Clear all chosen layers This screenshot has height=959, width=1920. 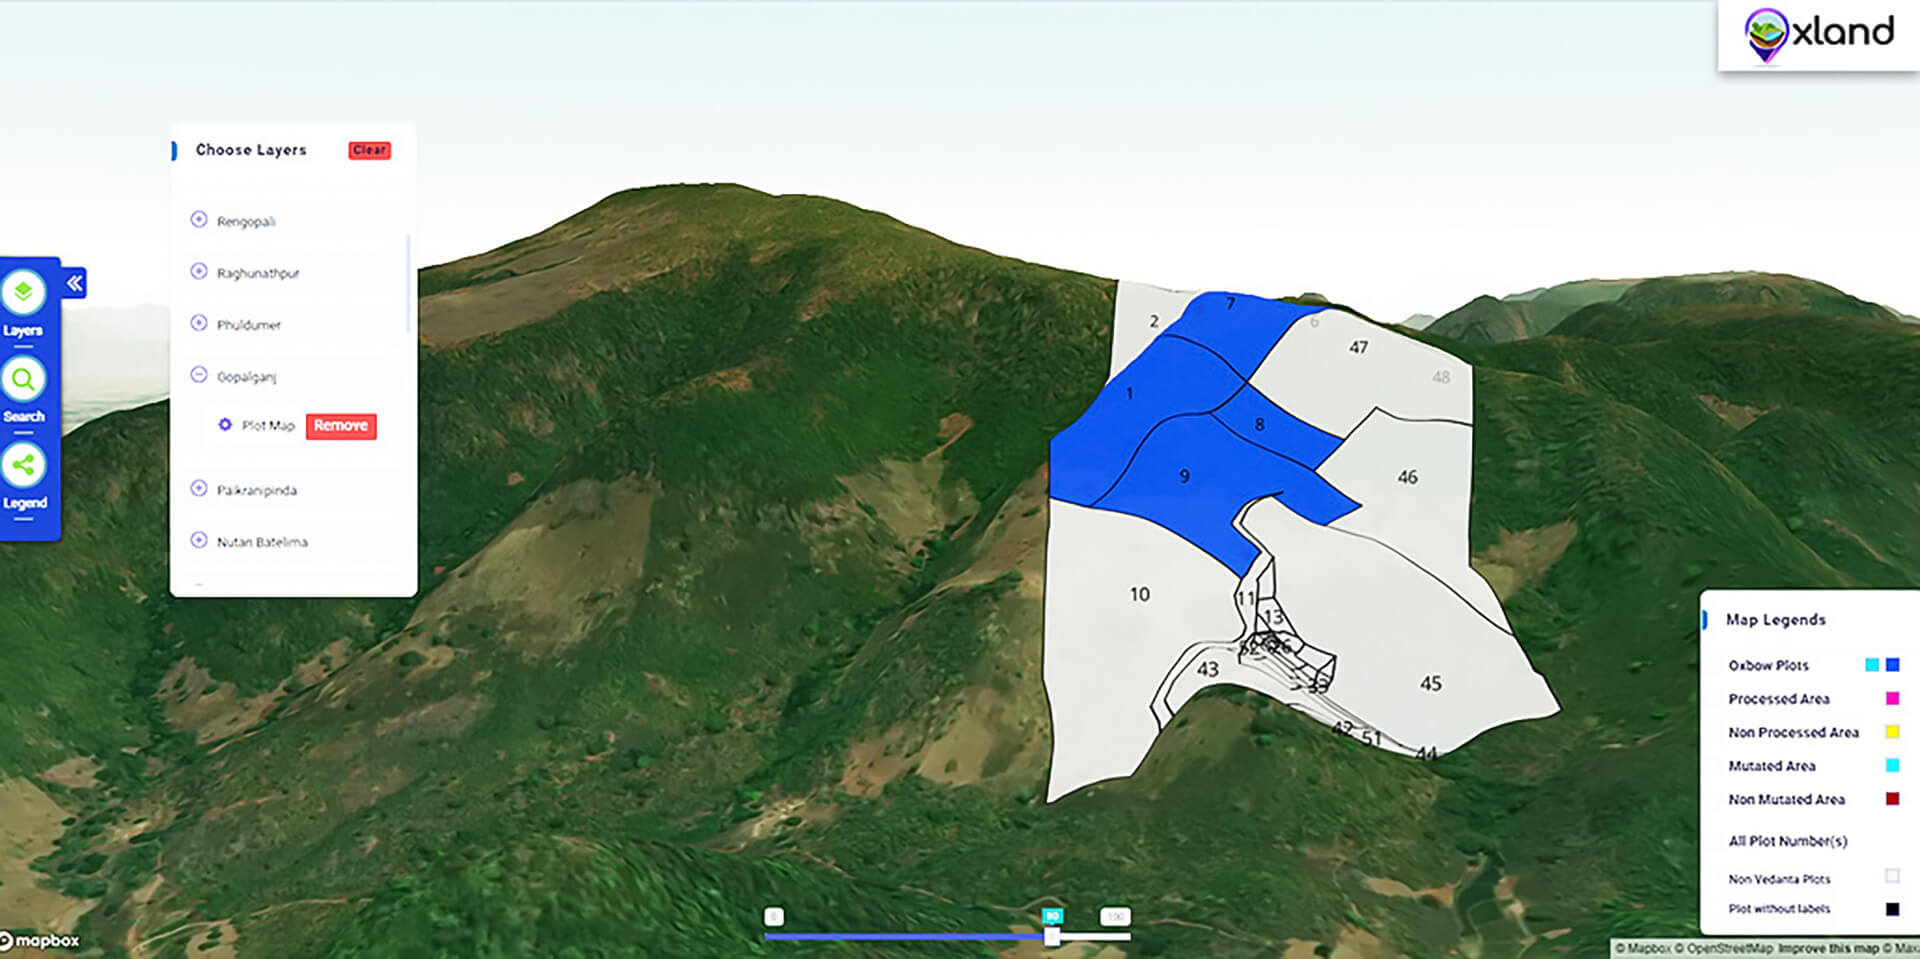tap(369, 150)
